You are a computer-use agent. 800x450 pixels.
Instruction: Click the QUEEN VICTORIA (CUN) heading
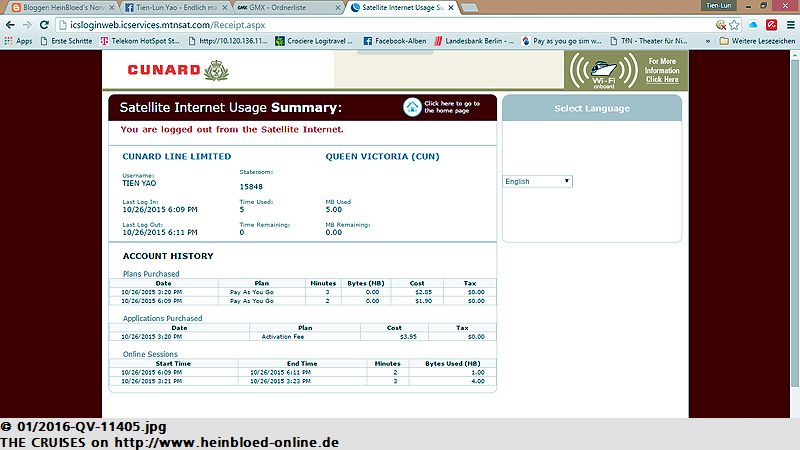[x=382, y=157]
